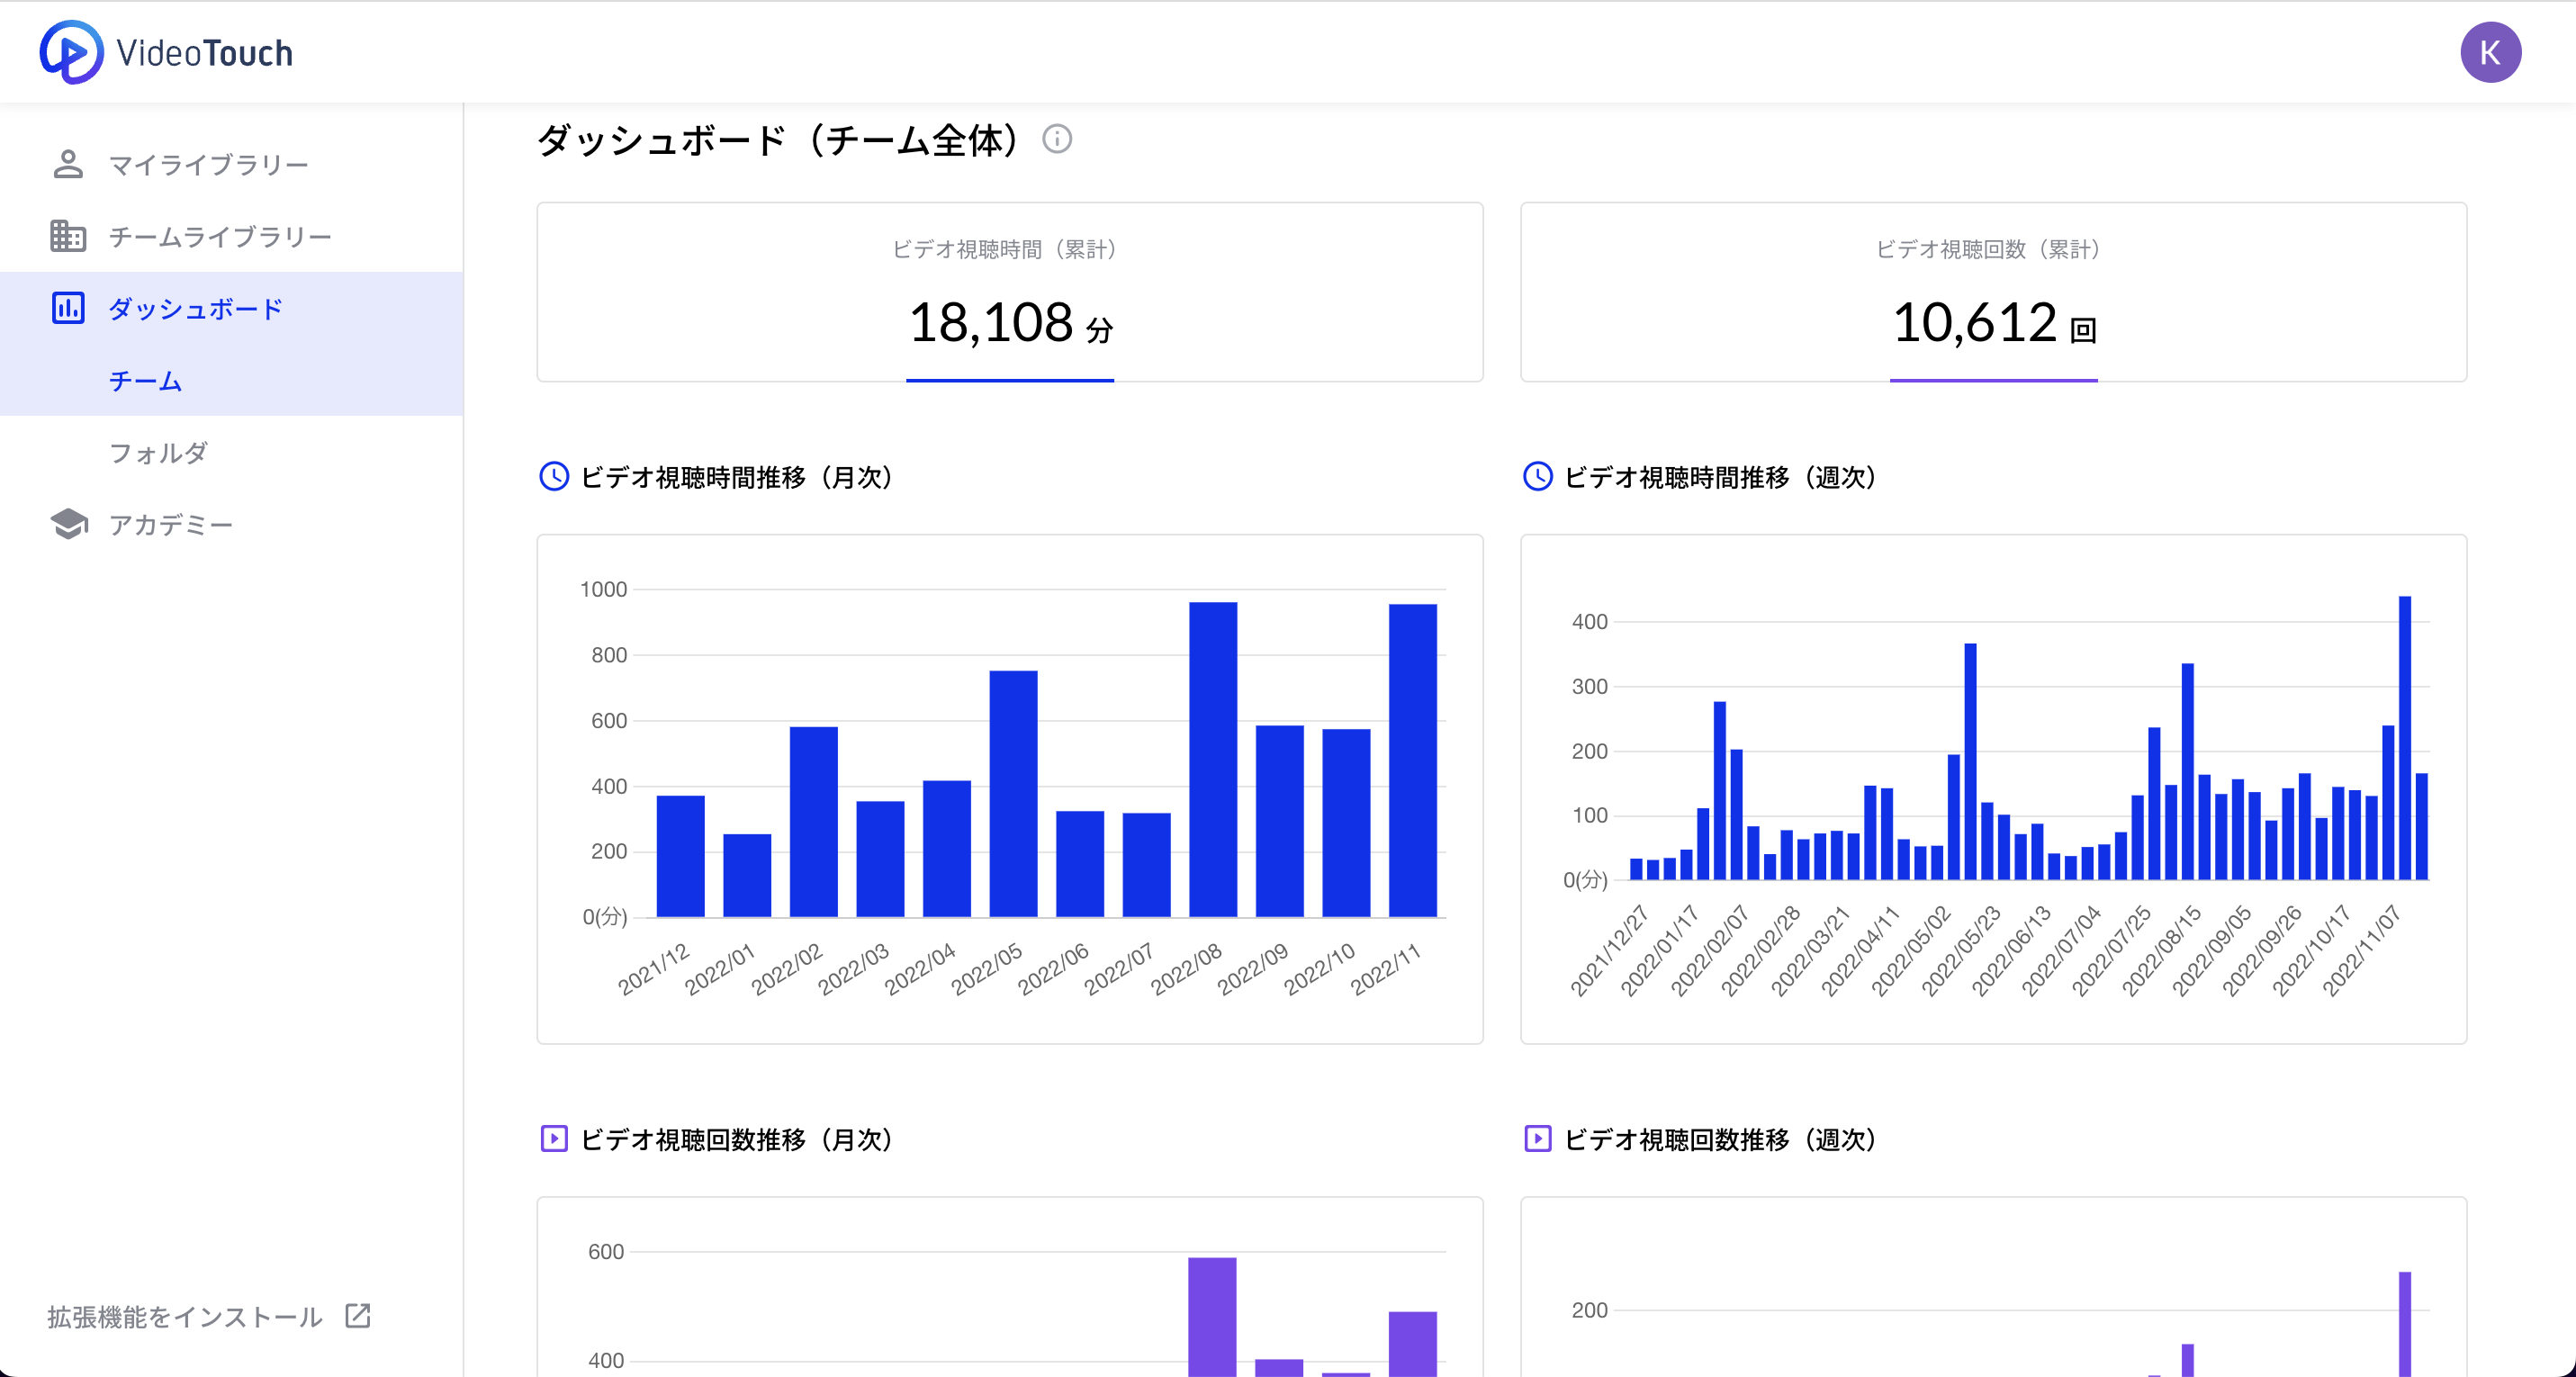Click the 1000 axis label on monthly chart

603,589
